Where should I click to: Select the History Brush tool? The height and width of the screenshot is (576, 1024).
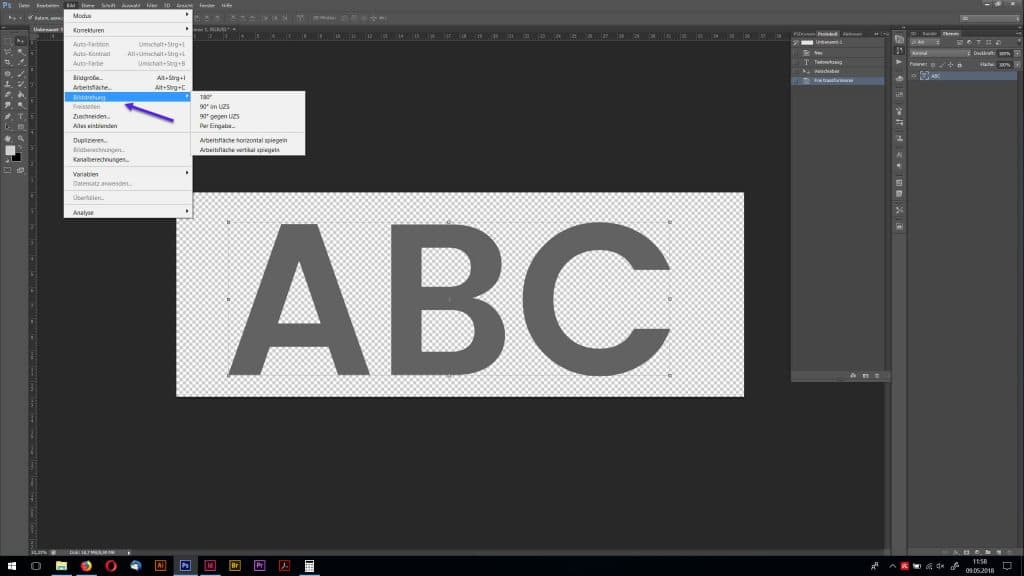tap(20, 84)
